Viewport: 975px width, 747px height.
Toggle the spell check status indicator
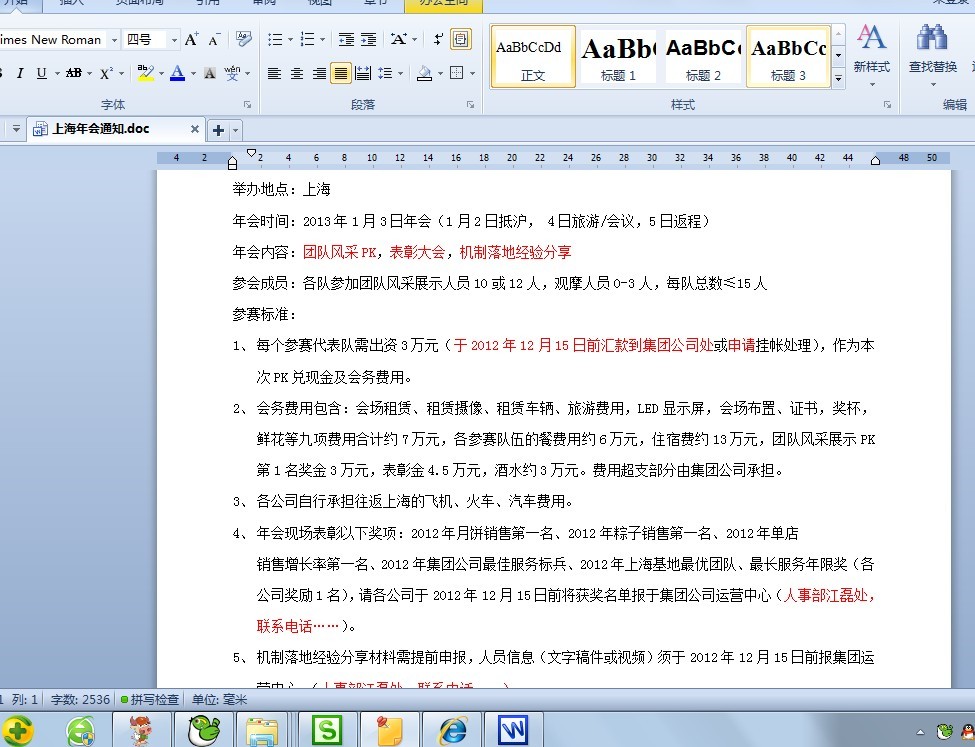point(150,700)
